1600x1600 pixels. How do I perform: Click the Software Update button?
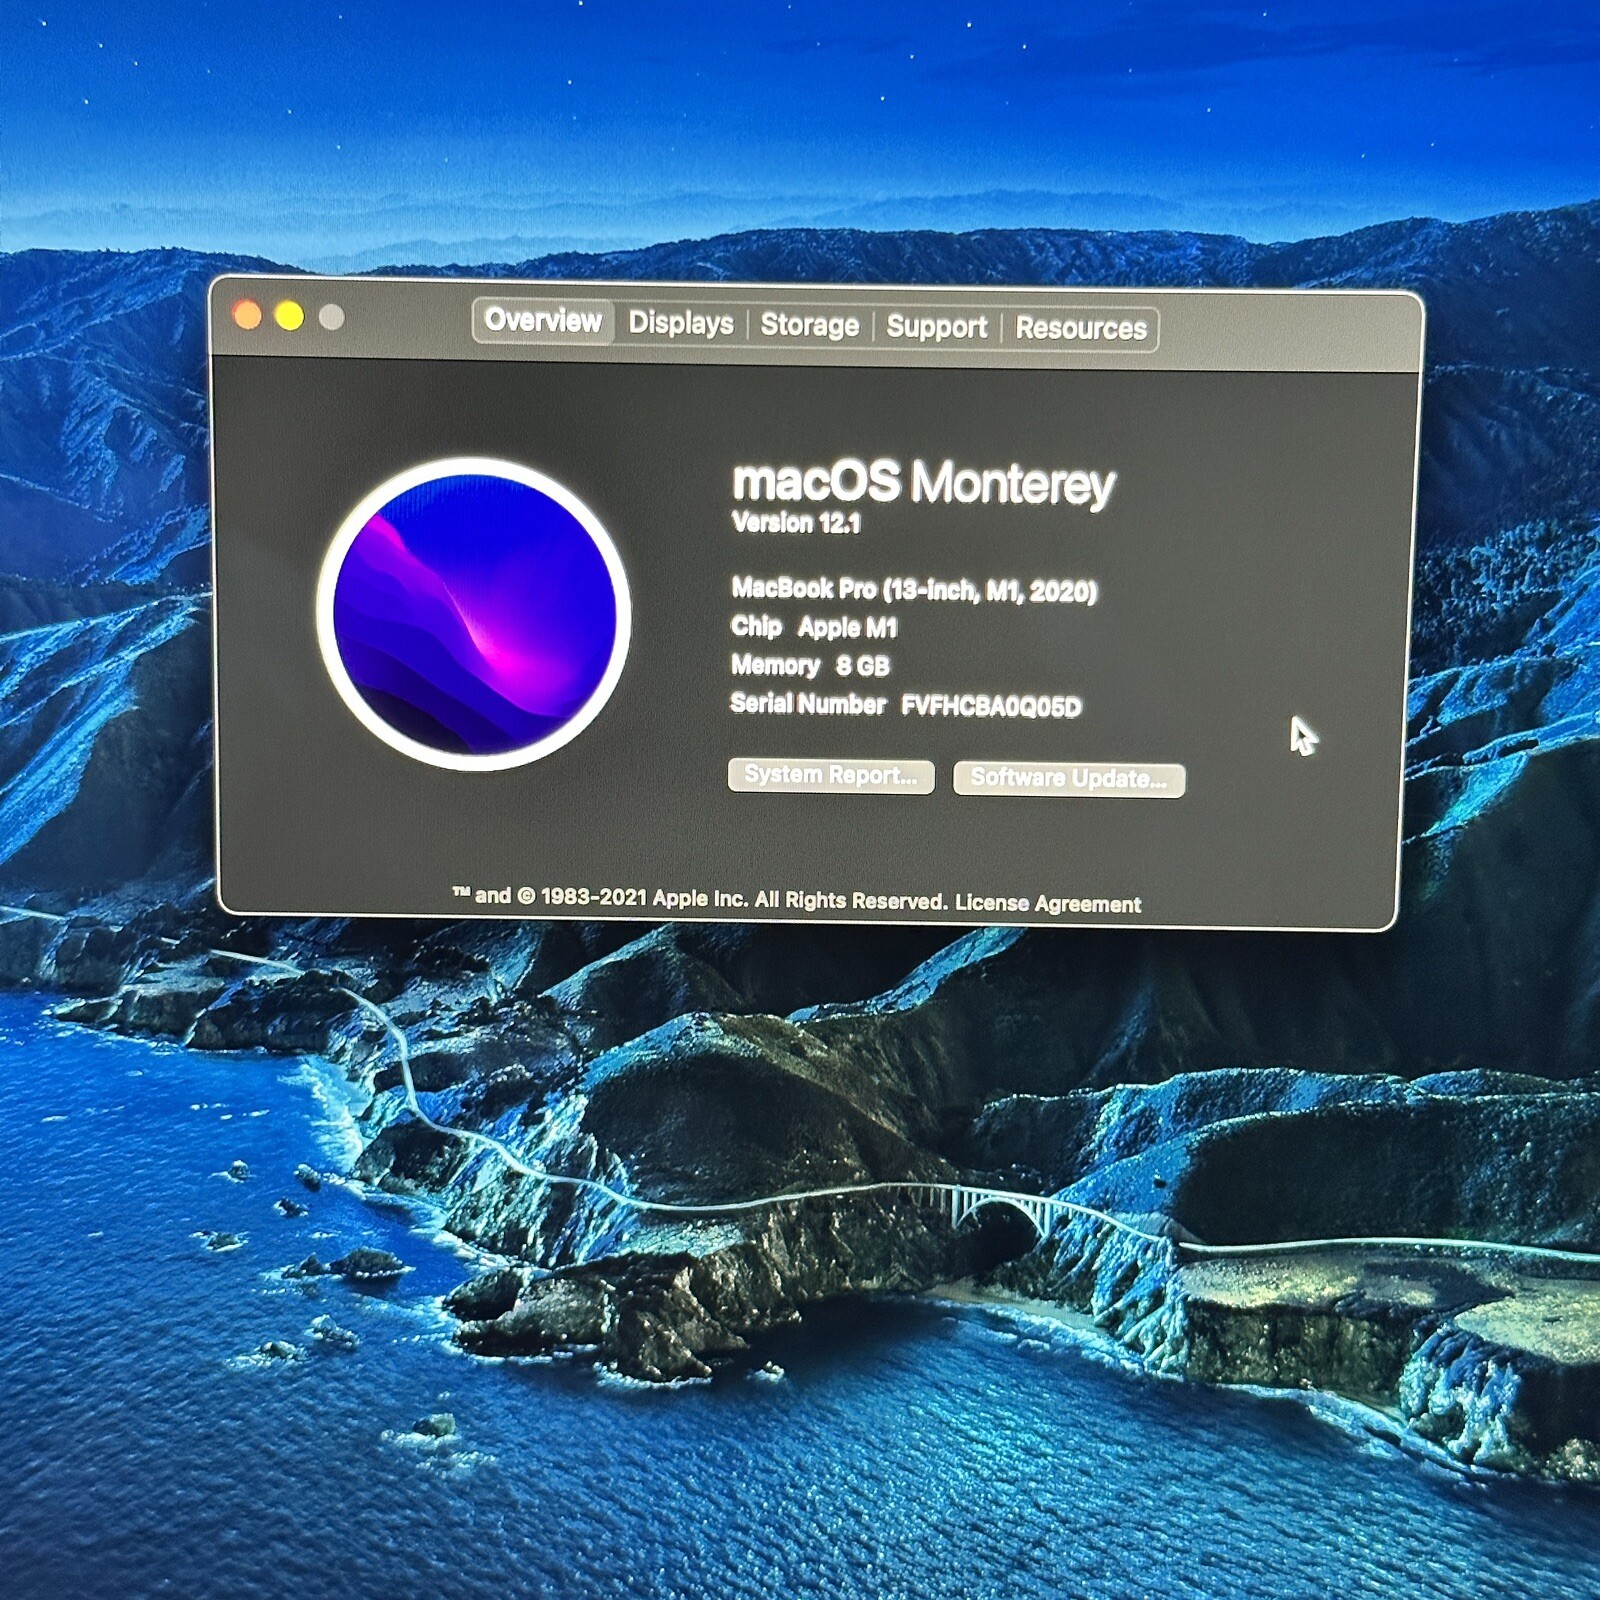(x=1069, y=779)
